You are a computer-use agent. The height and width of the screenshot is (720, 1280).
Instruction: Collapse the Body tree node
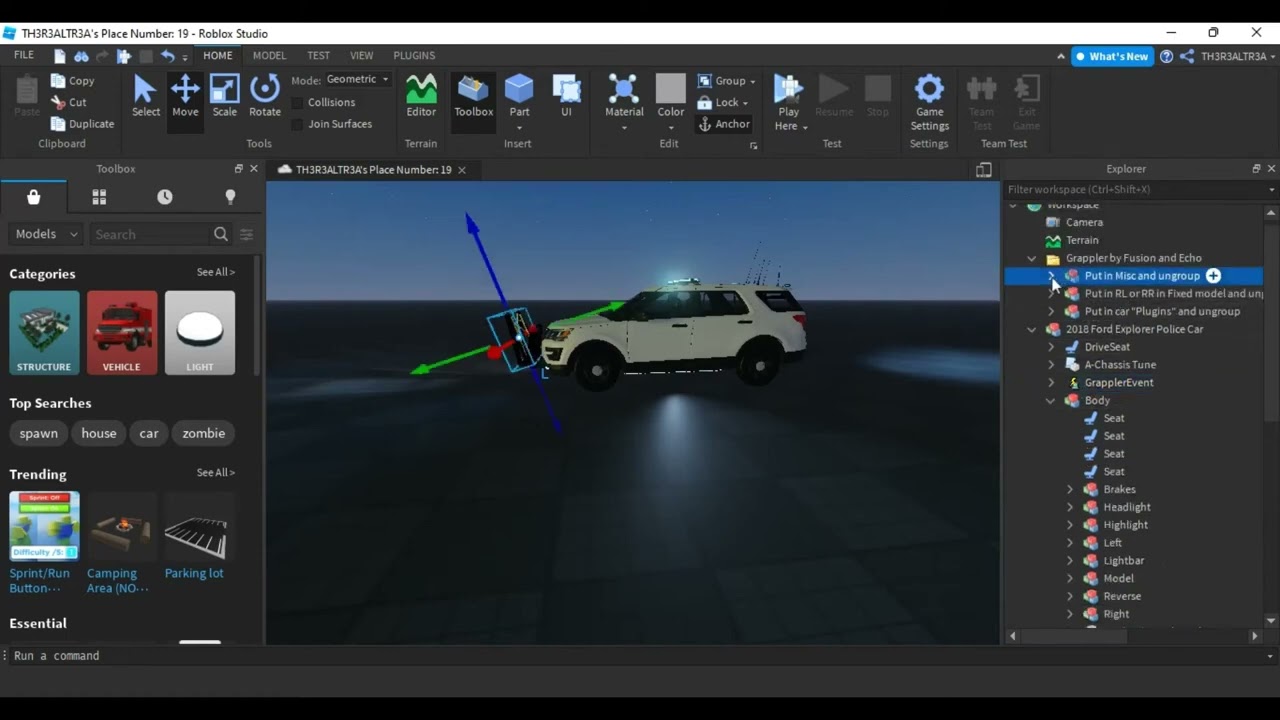[1051, 400]
